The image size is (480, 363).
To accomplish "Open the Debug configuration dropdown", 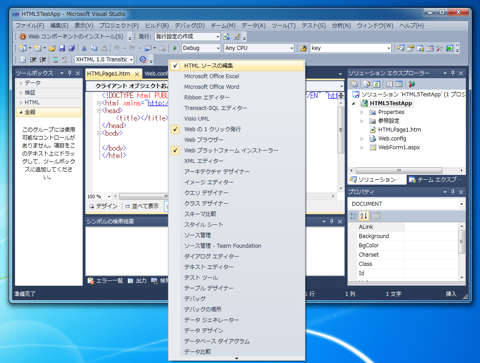I will [x=218, y=48].
